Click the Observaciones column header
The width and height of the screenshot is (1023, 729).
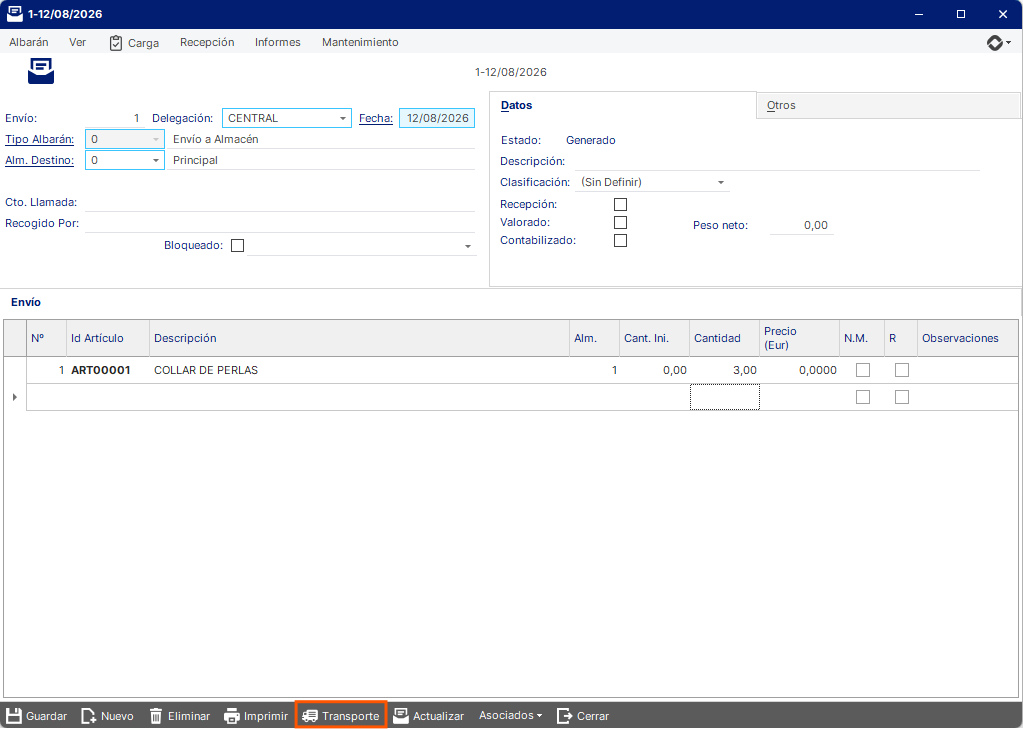(x=968, y=338)
